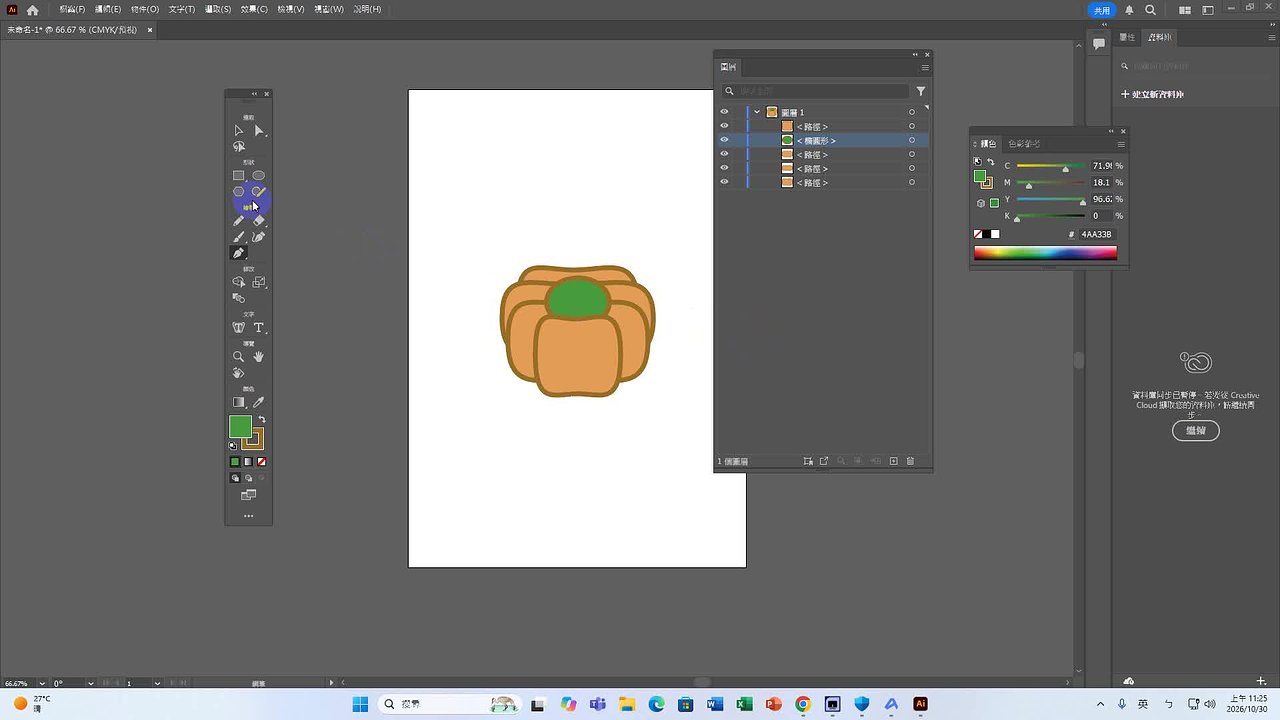The height and width of the screenshot is (720, 1280).
Task: Select the Type tool T icon
Action: click(259, 327)
